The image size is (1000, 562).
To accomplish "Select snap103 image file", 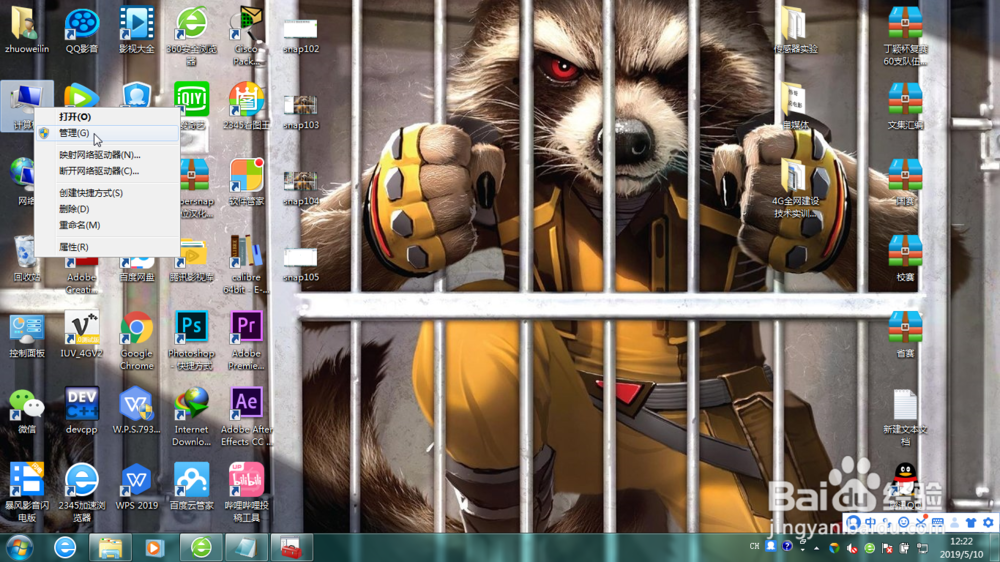I will [x=300, y=112].
